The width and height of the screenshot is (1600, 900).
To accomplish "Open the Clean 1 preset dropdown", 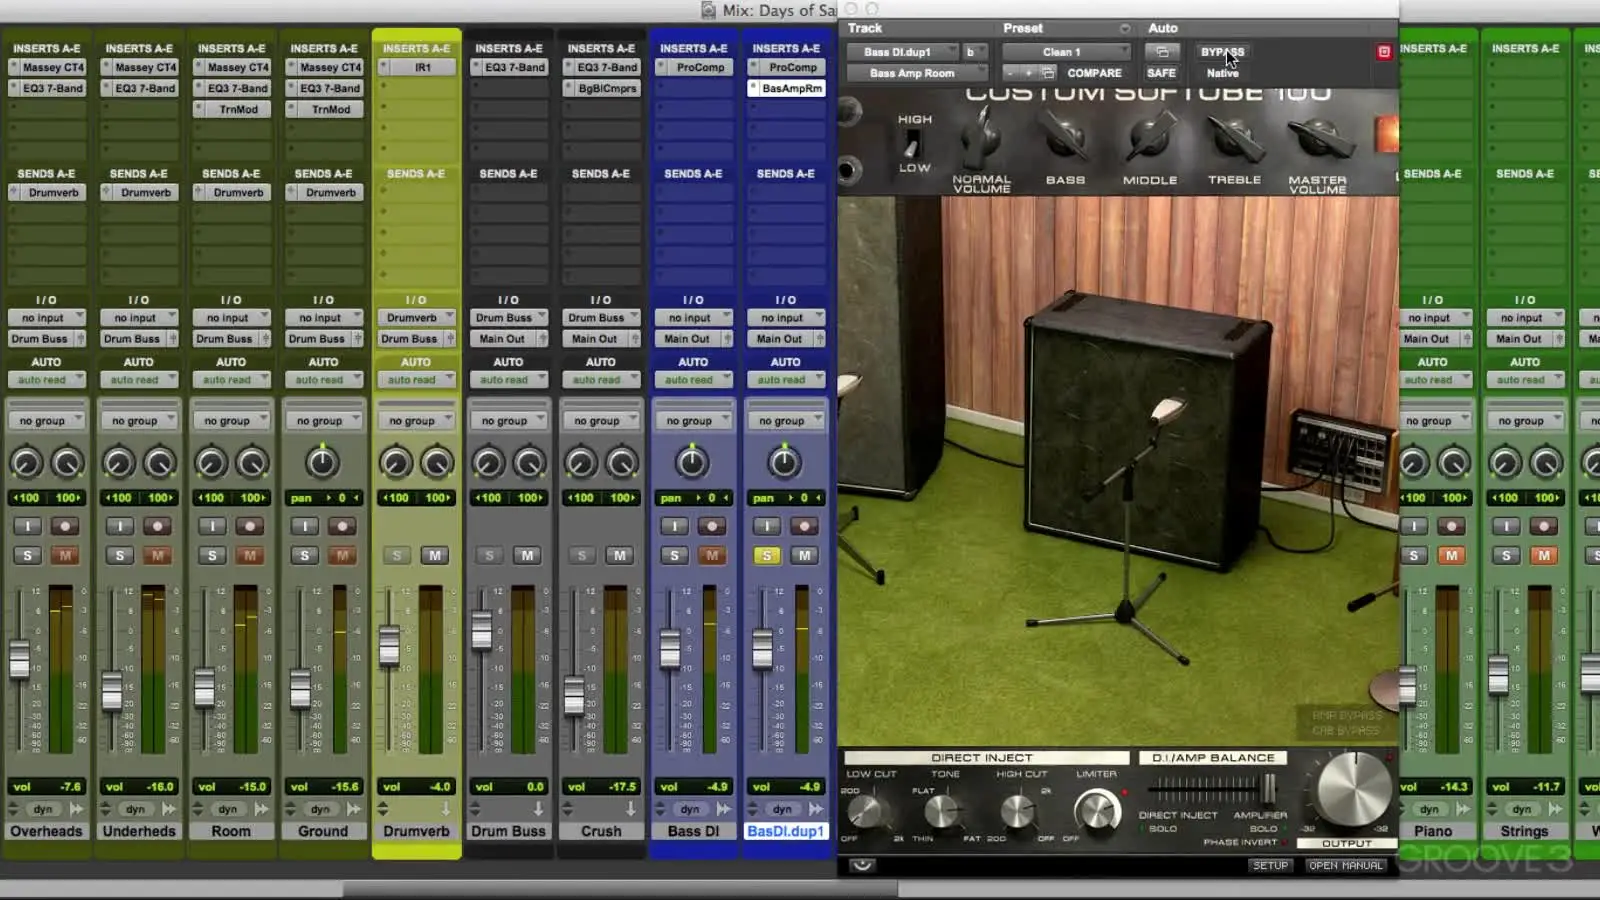I will [x=1066, y=52].
